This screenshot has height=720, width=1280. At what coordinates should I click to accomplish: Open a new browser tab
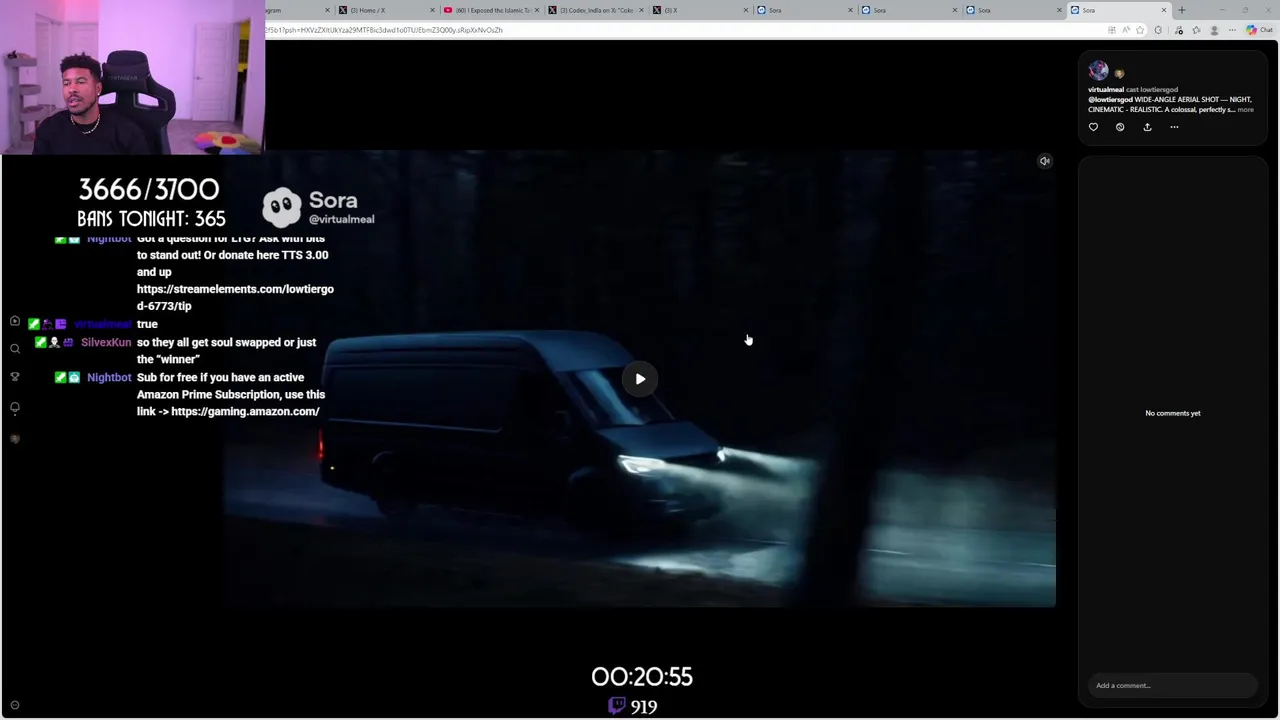(1182, 10)
